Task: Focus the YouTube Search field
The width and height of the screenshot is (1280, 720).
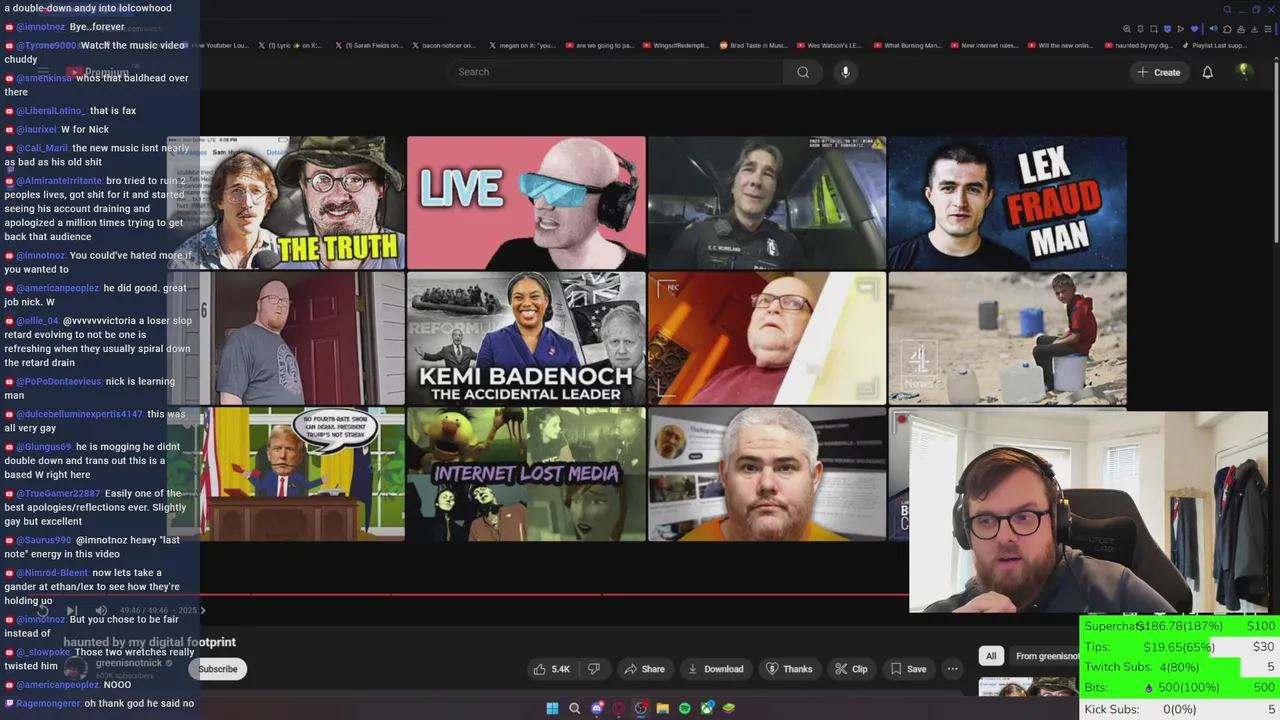Action: [615, 72]
